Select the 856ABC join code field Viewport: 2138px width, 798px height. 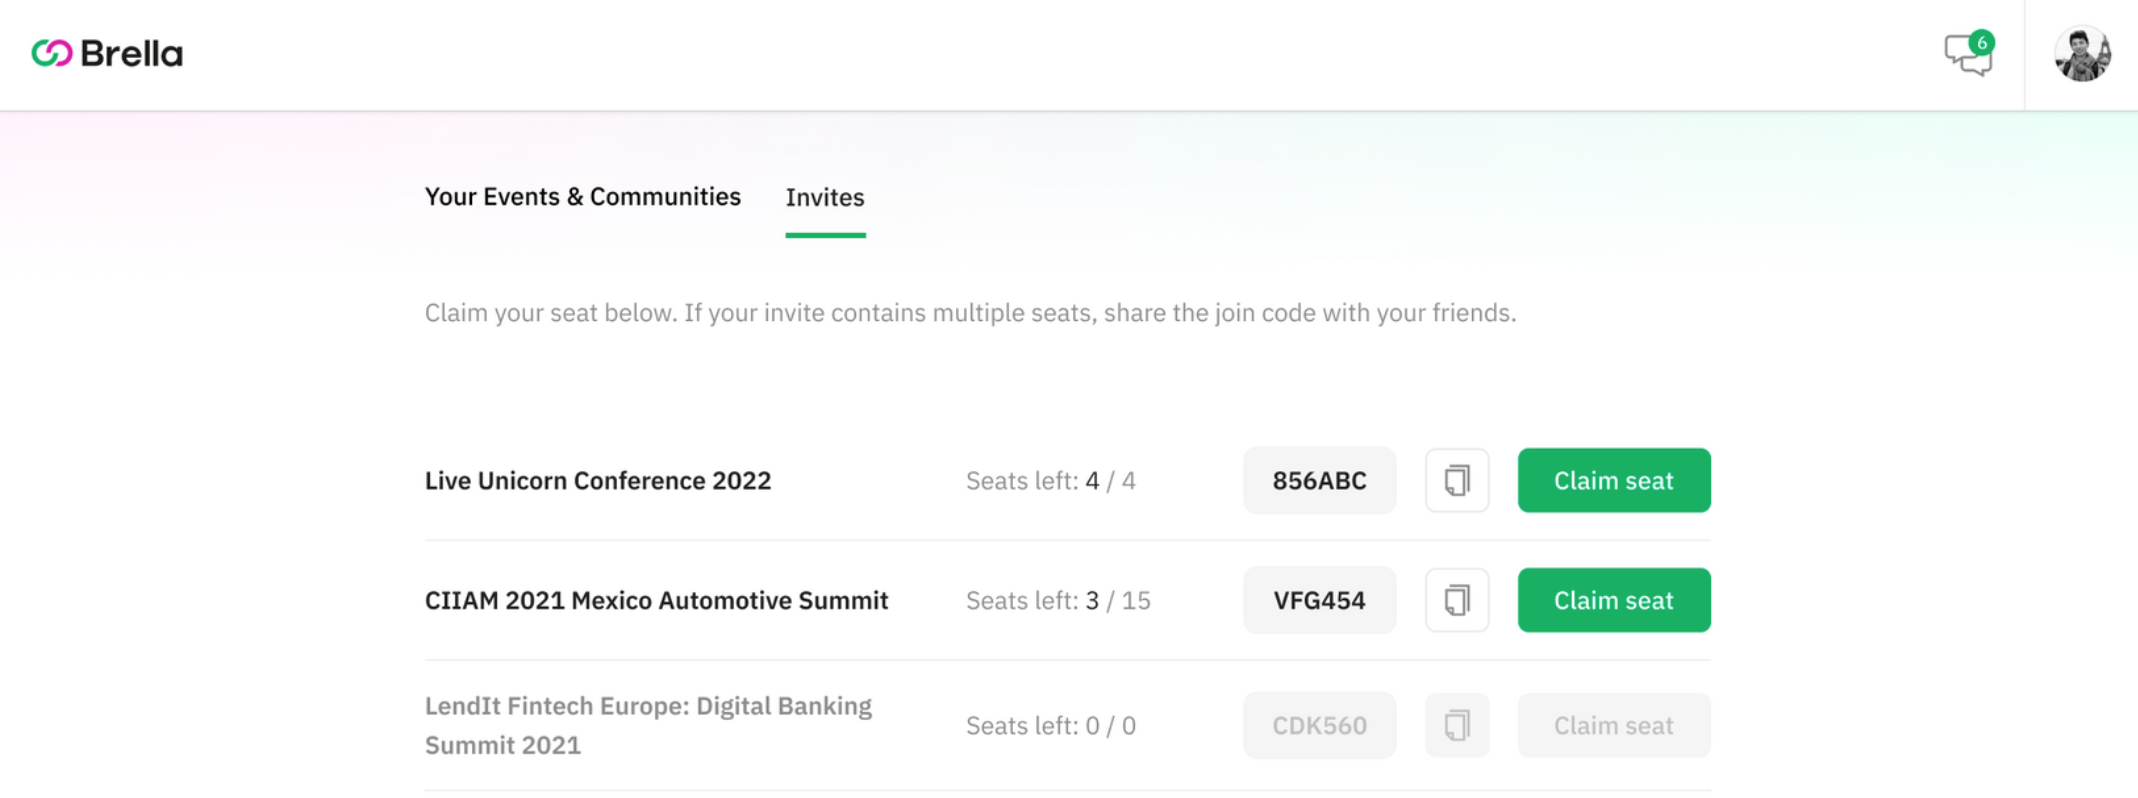point(1319,481)
